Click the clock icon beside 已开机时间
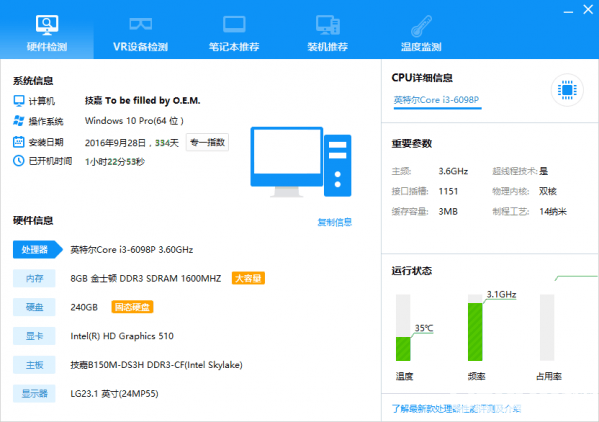The width and height of the screenshot is (599, 422). (x=19, y=161)
